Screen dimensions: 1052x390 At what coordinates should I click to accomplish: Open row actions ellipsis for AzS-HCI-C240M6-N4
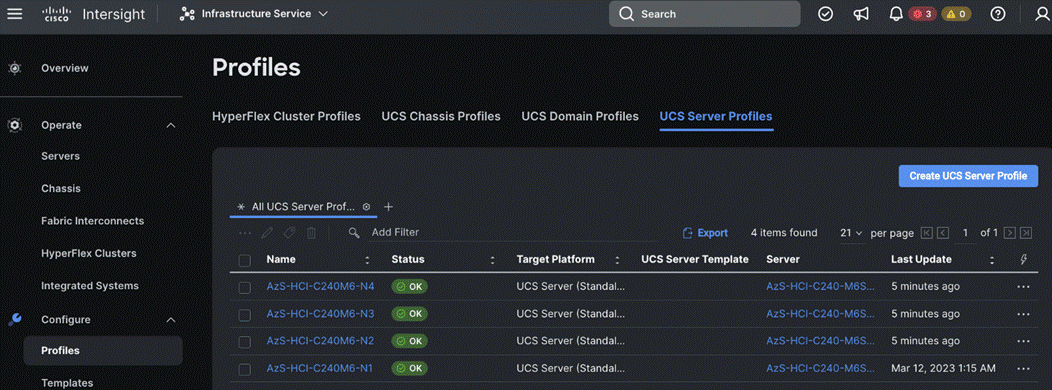coord(1023,287)
